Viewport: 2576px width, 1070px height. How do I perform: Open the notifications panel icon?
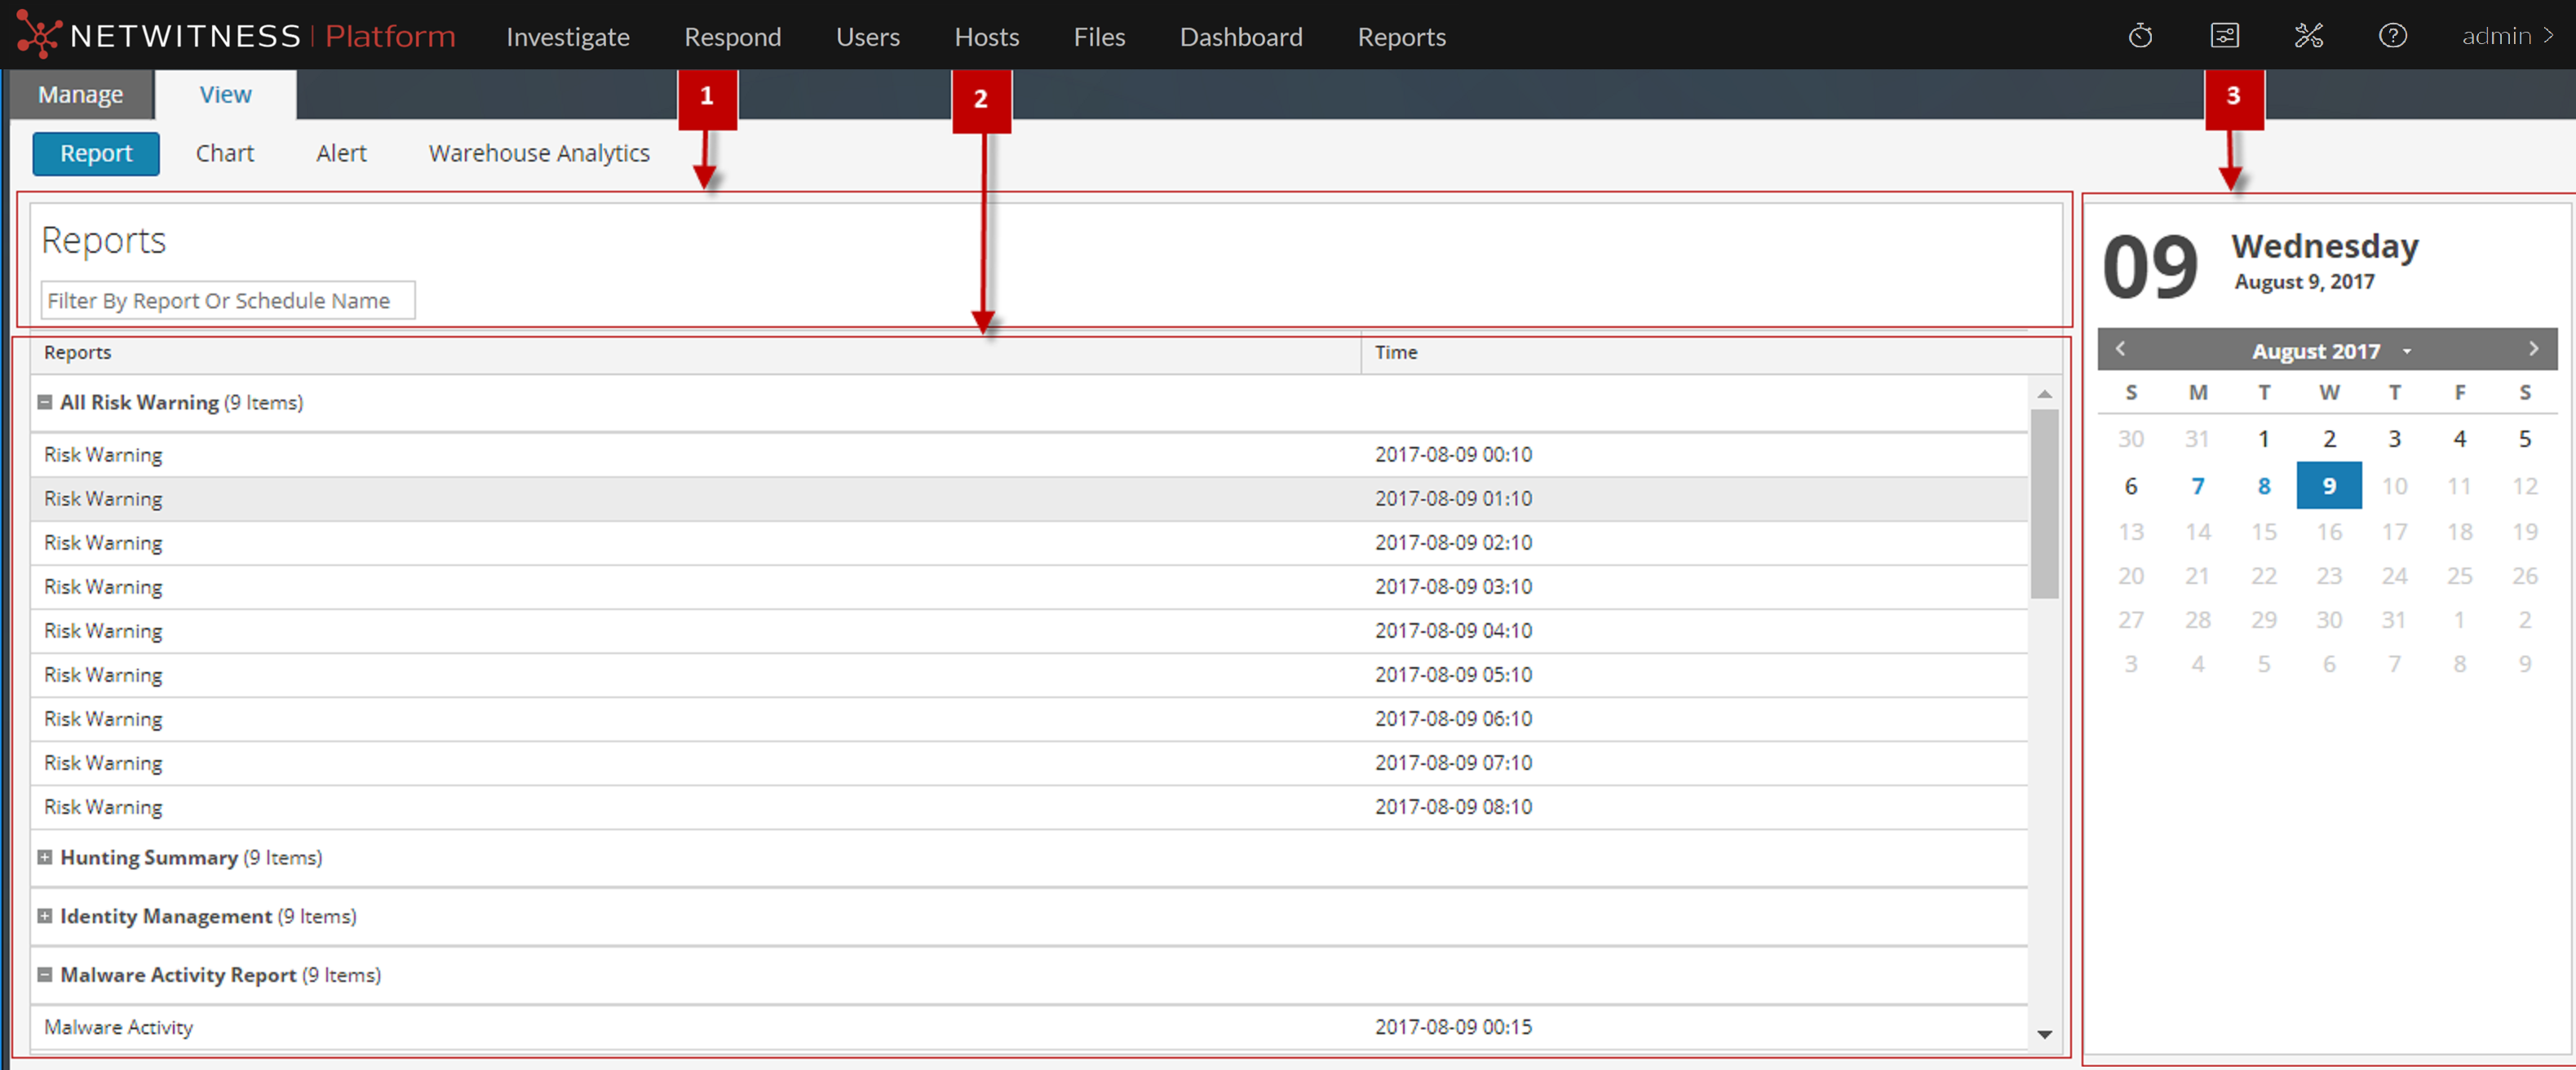tap(2224, 37)
